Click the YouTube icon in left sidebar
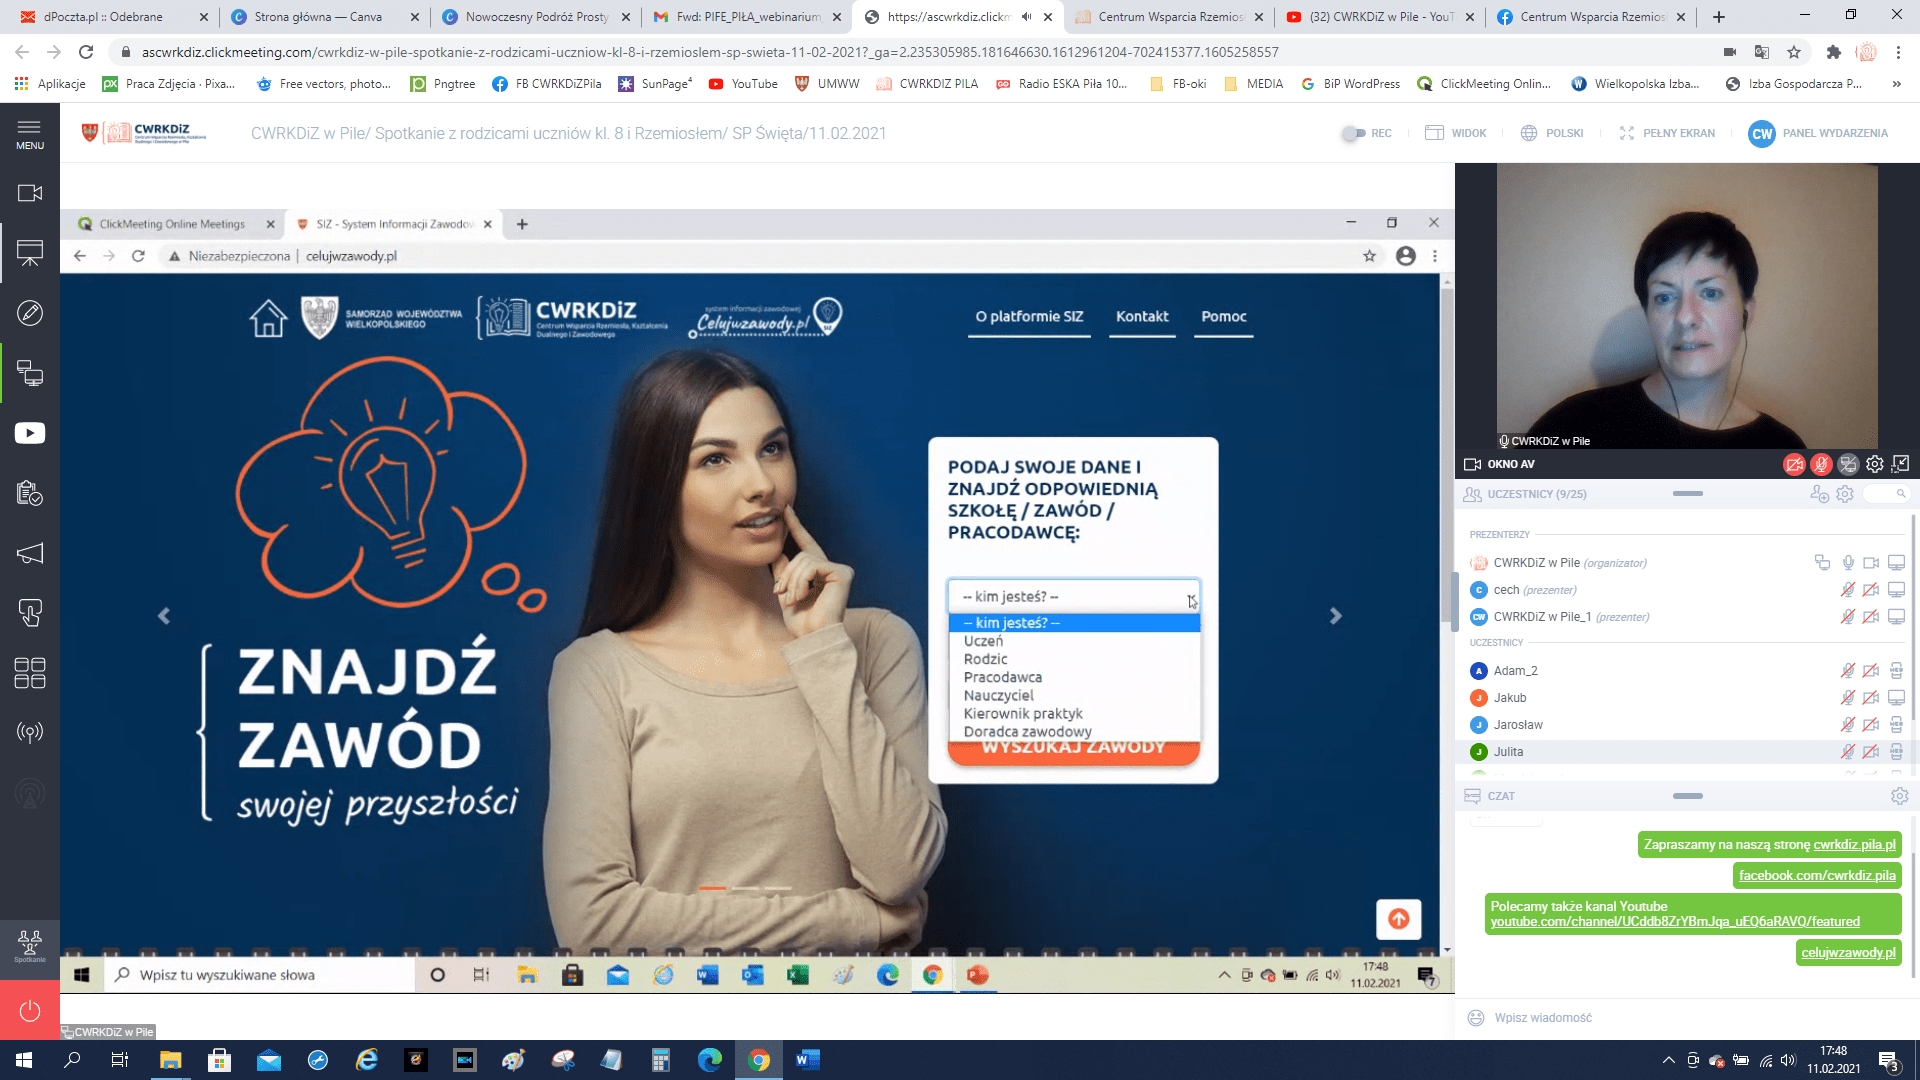Image resolution: width=1920 pixels, height=1080 pixels. 30,433
